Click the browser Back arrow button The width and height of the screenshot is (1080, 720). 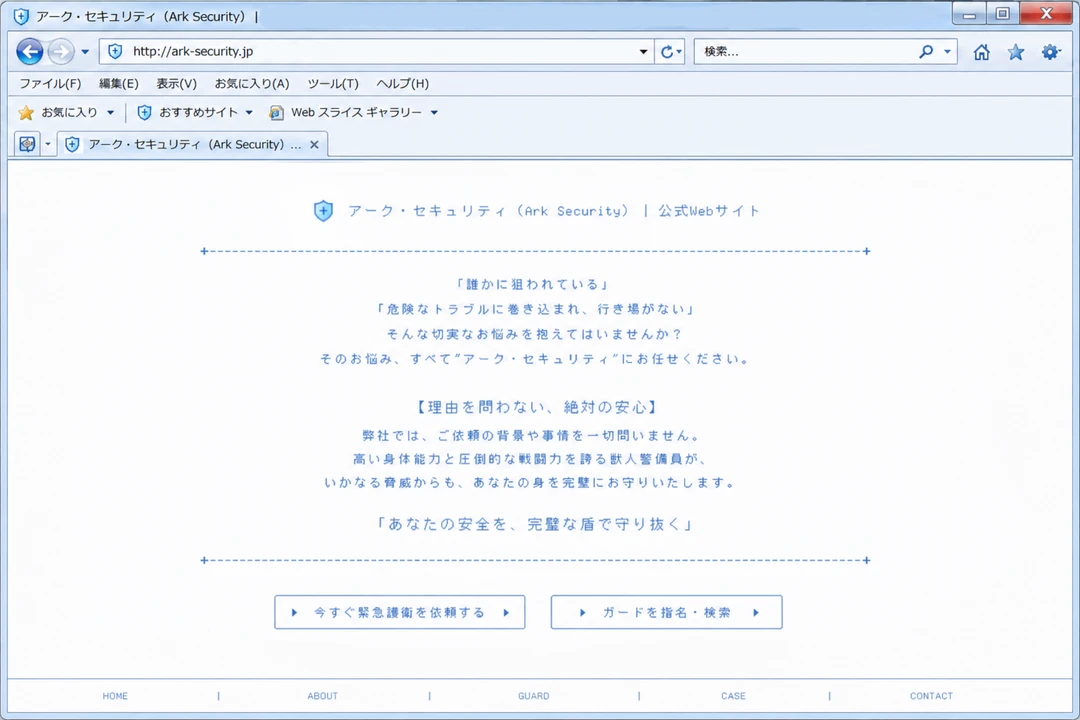30,51
